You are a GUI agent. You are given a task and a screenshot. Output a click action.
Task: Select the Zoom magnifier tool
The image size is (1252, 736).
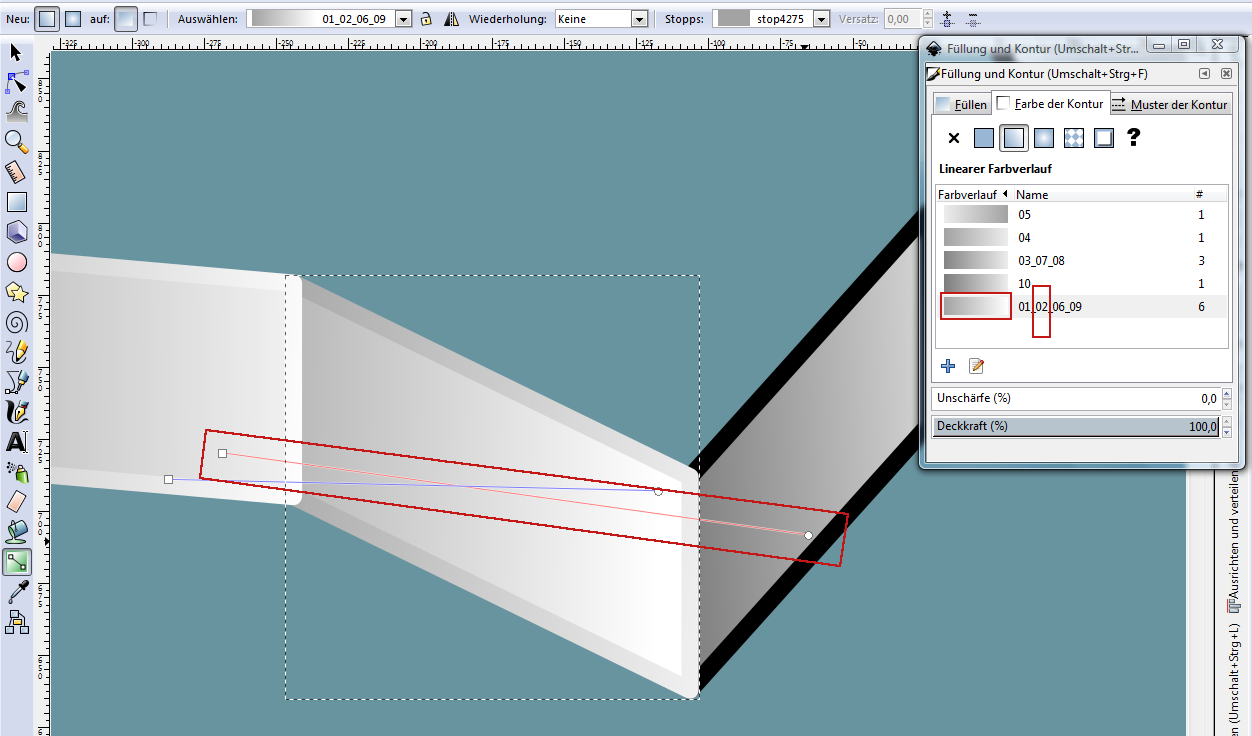pos(17,141)
